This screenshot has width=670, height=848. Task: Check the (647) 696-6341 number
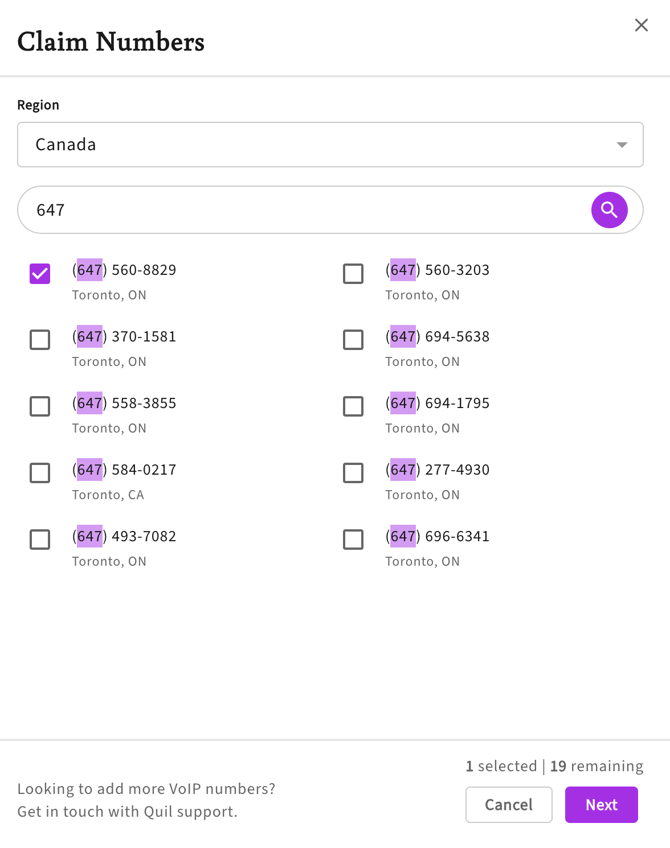tap(353, 539)
